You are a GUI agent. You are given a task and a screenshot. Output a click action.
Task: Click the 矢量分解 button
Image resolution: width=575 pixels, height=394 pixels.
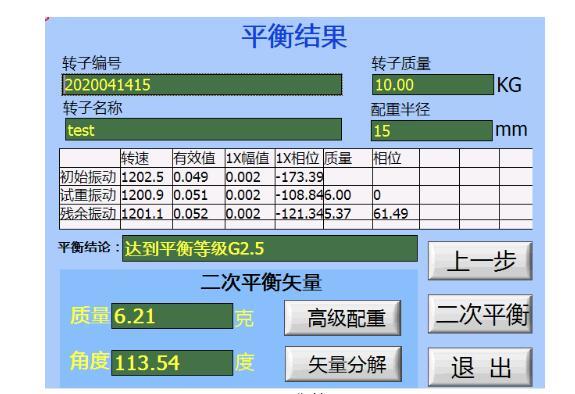point(343,364)
